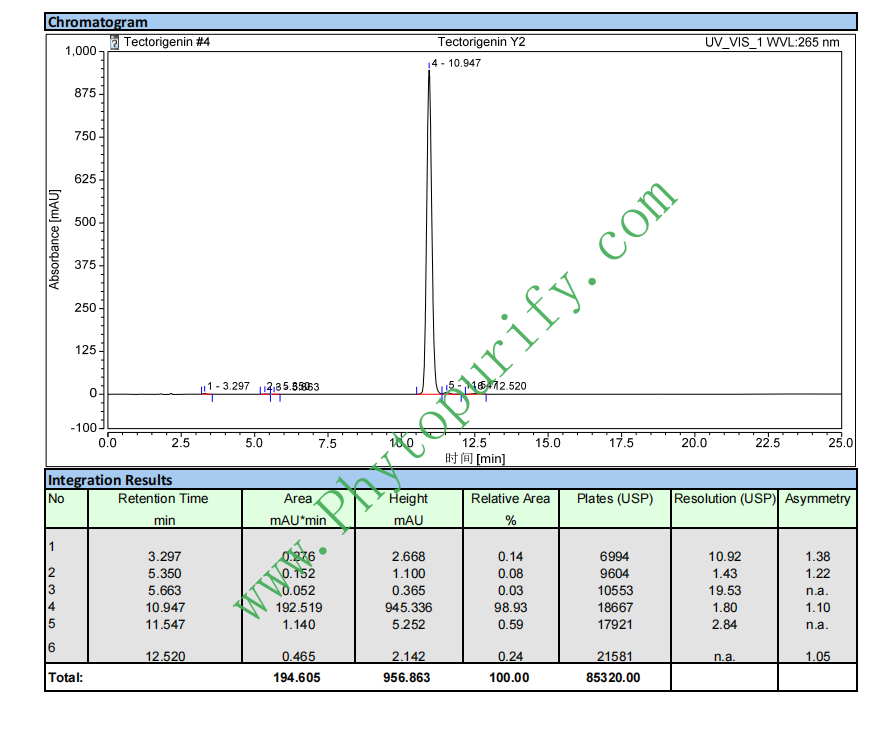Click the Total area value 194.605

[298, 678]
